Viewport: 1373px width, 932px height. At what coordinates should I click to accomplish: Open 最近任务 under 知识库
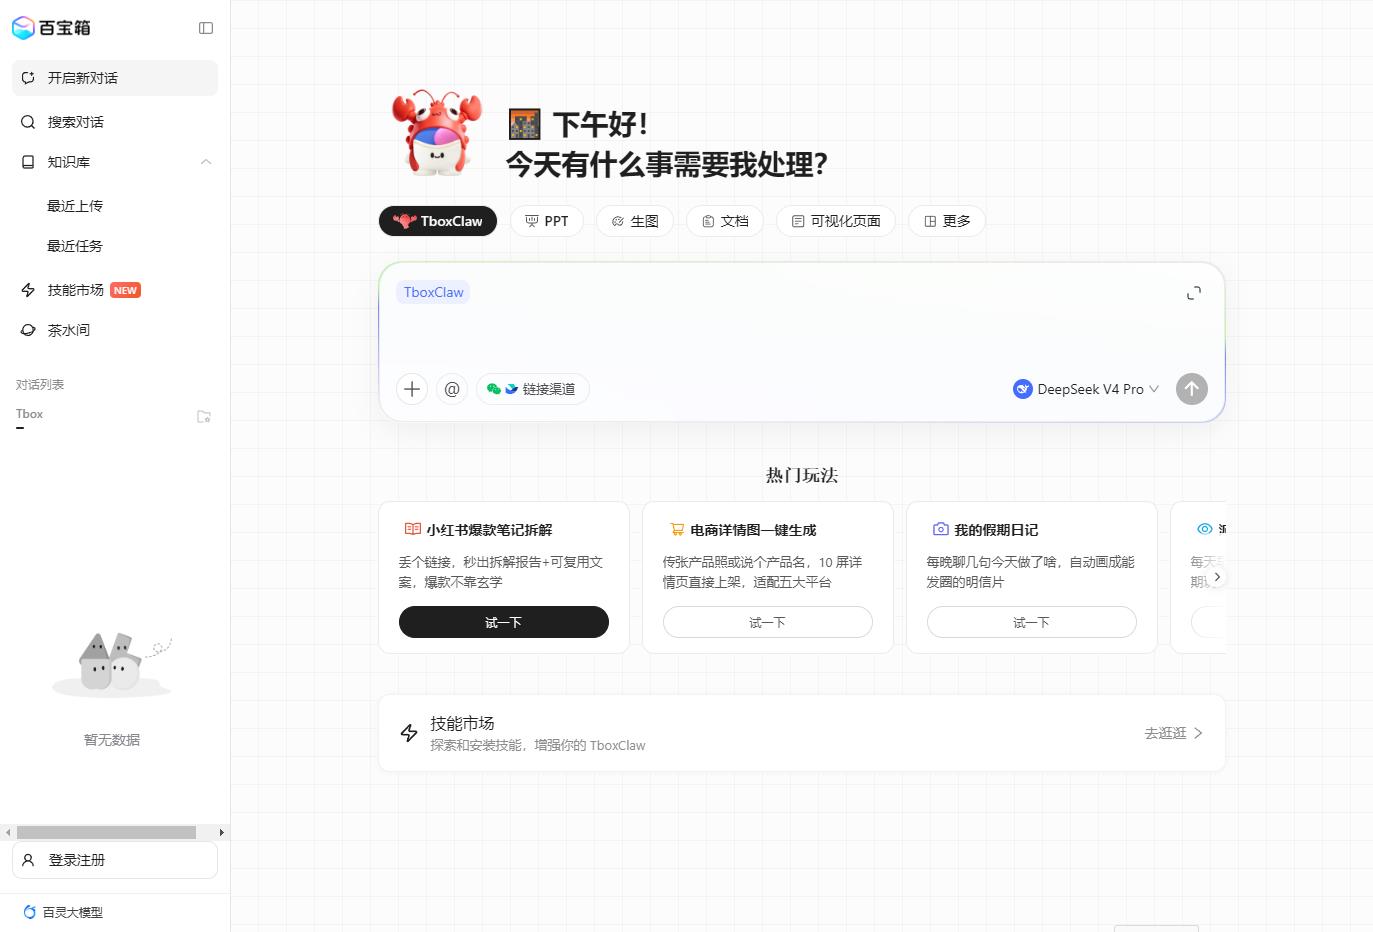tap(75, 246)
